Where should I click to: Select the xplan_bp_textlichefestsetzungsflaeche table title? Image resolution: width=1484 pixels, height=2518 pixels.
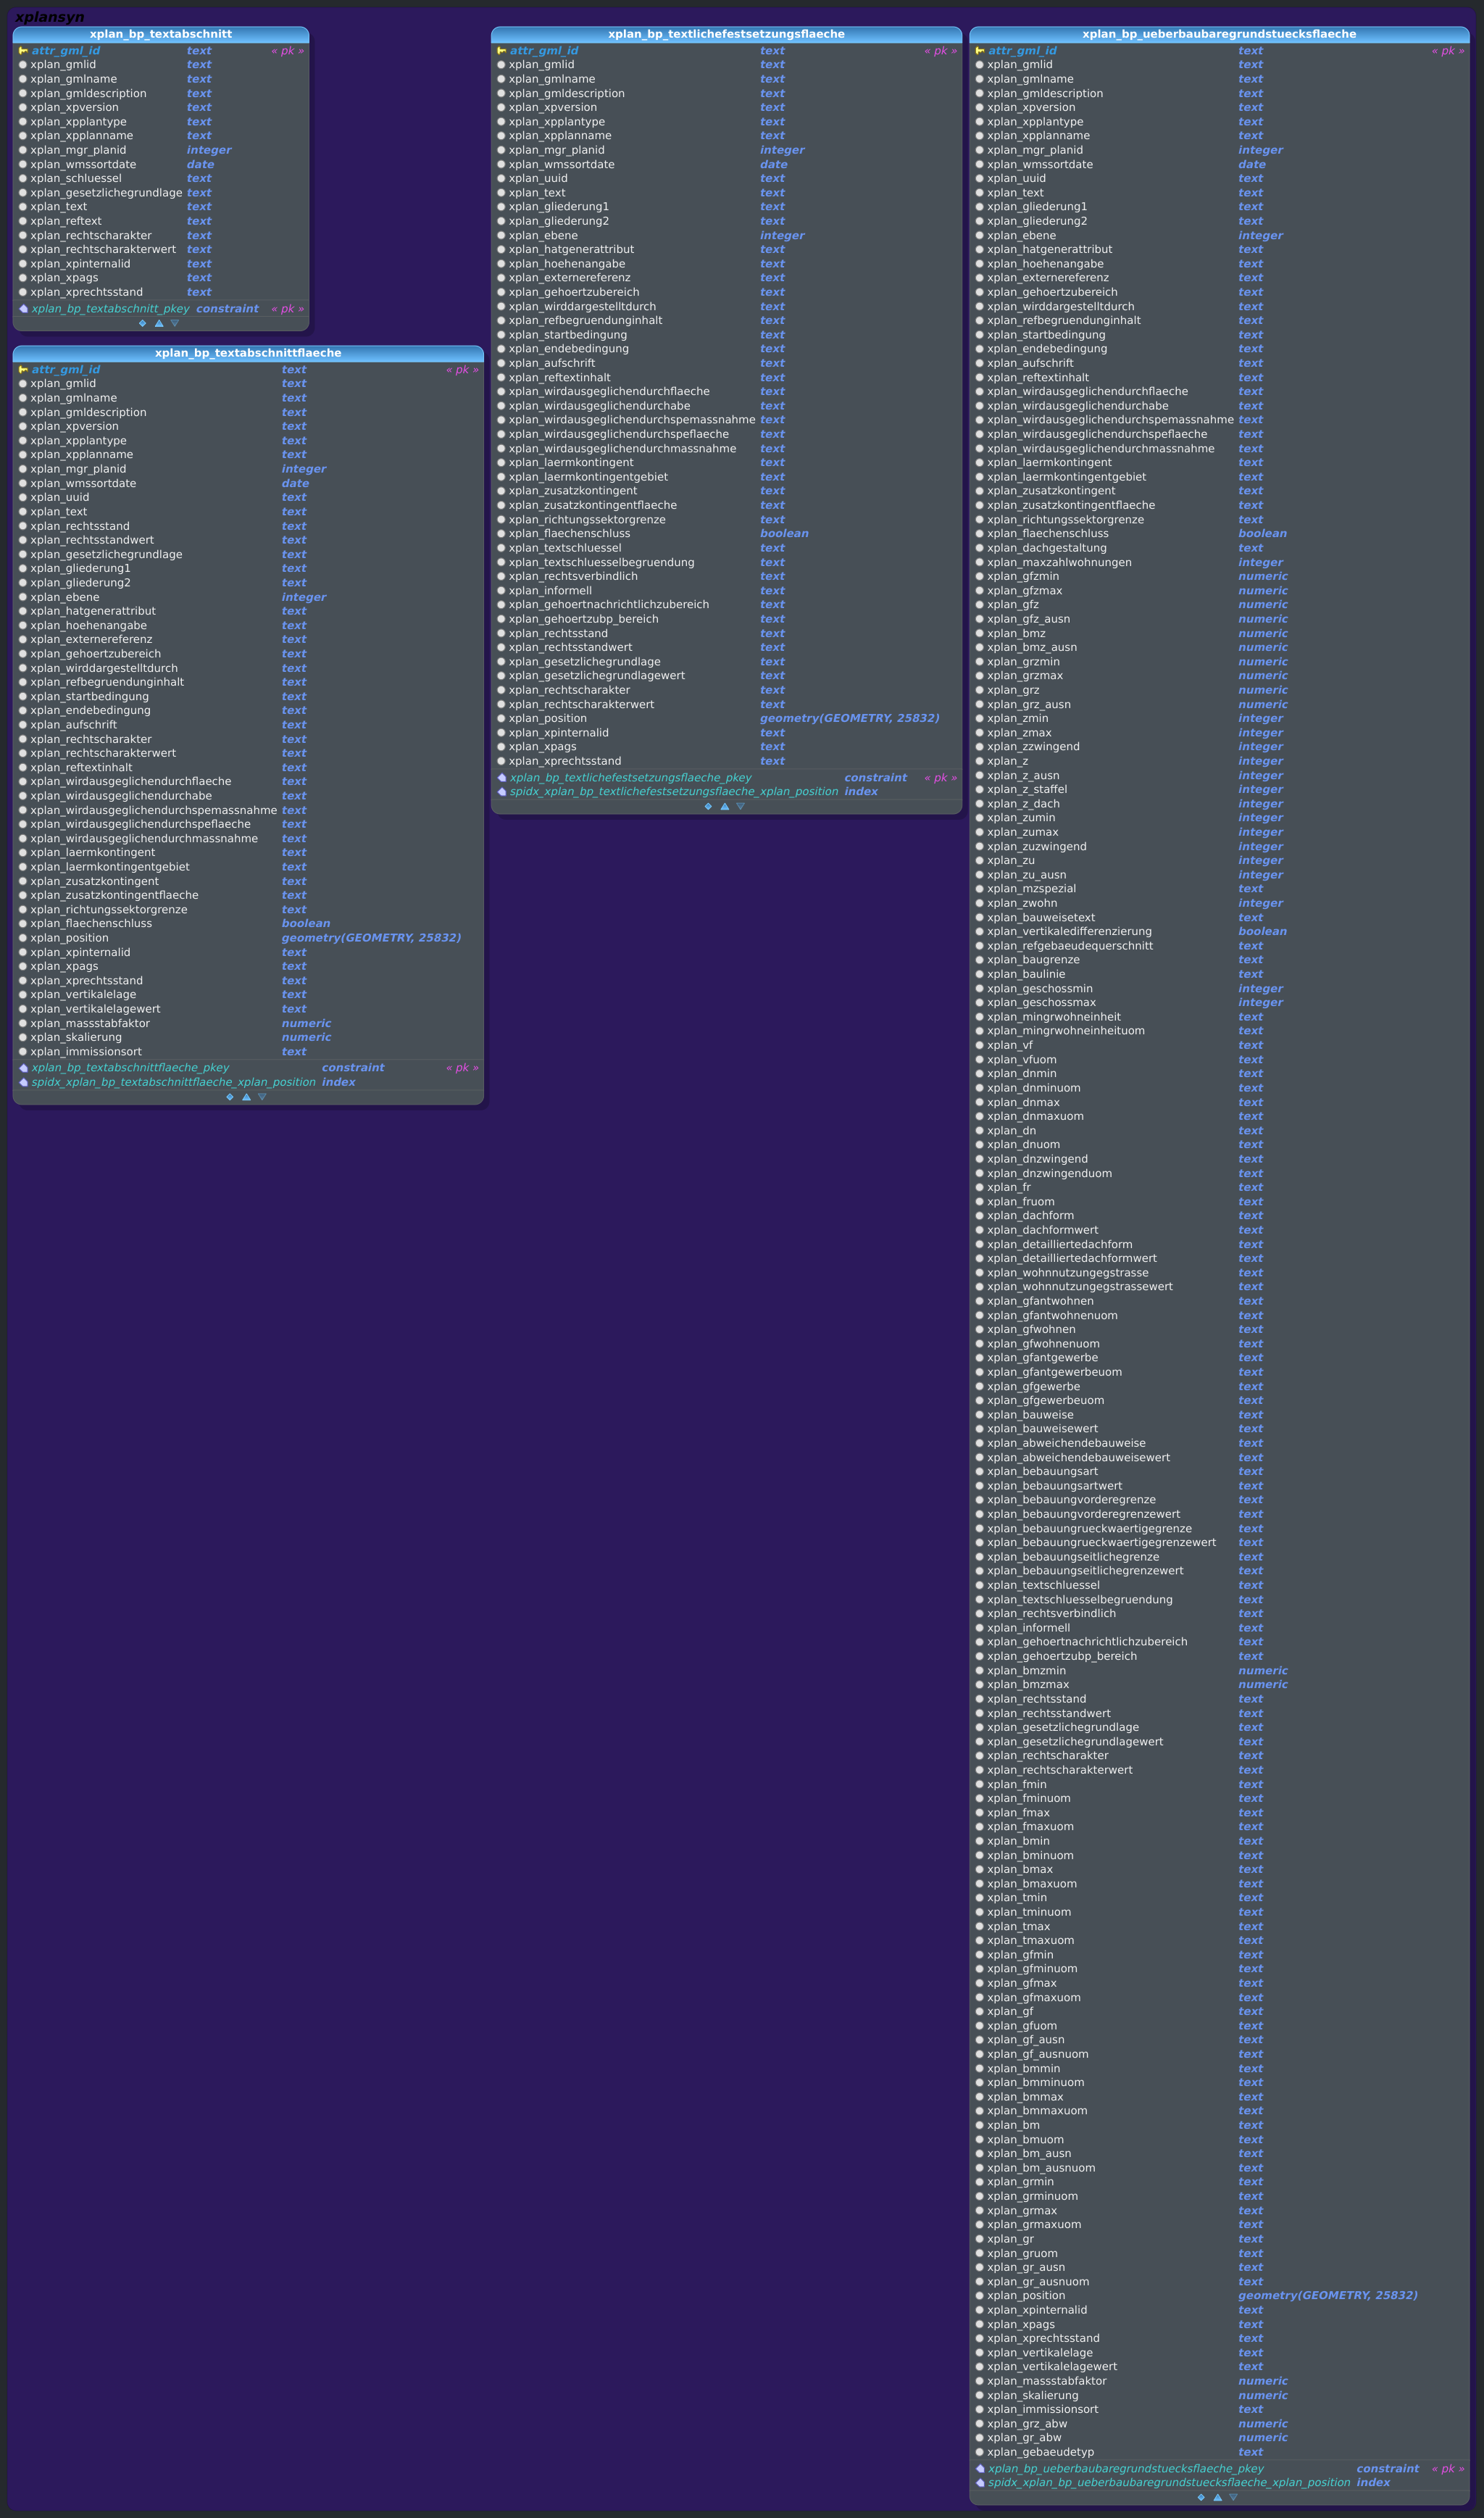(x=726, y=34)
